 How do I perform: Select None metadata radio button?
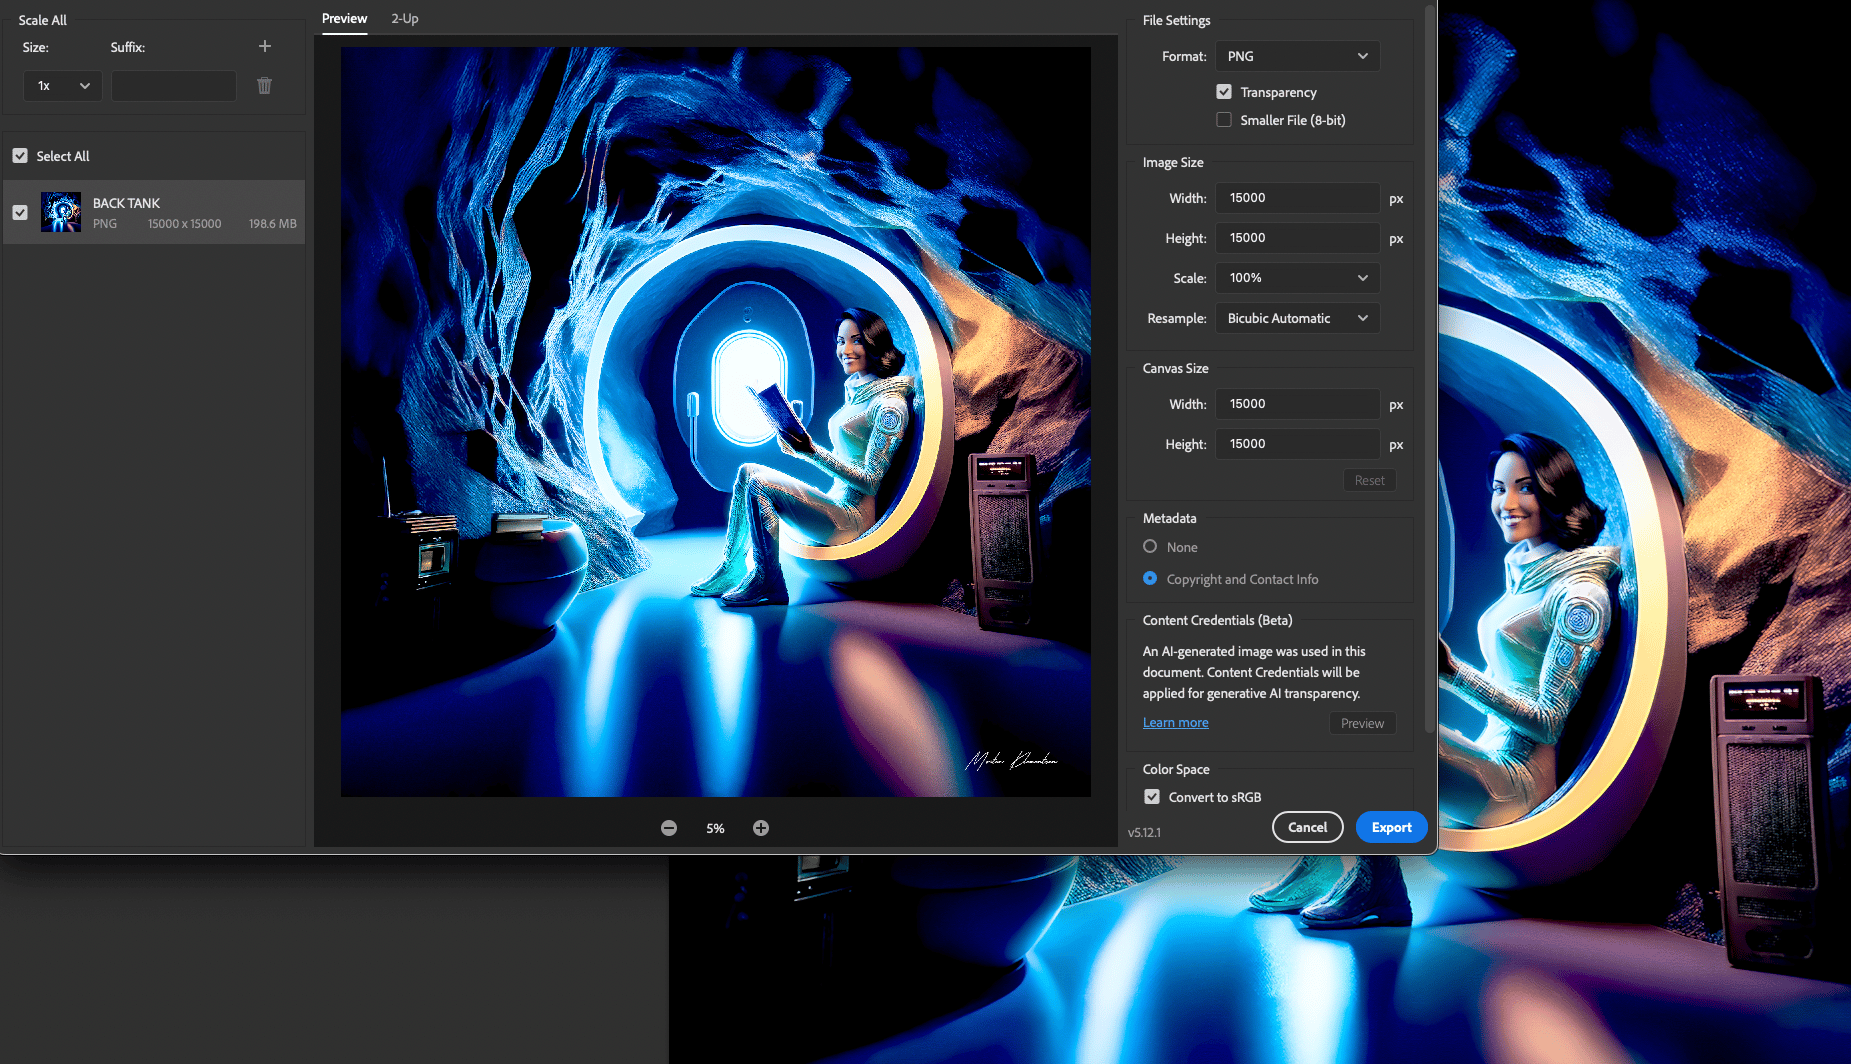[1150, 547]
